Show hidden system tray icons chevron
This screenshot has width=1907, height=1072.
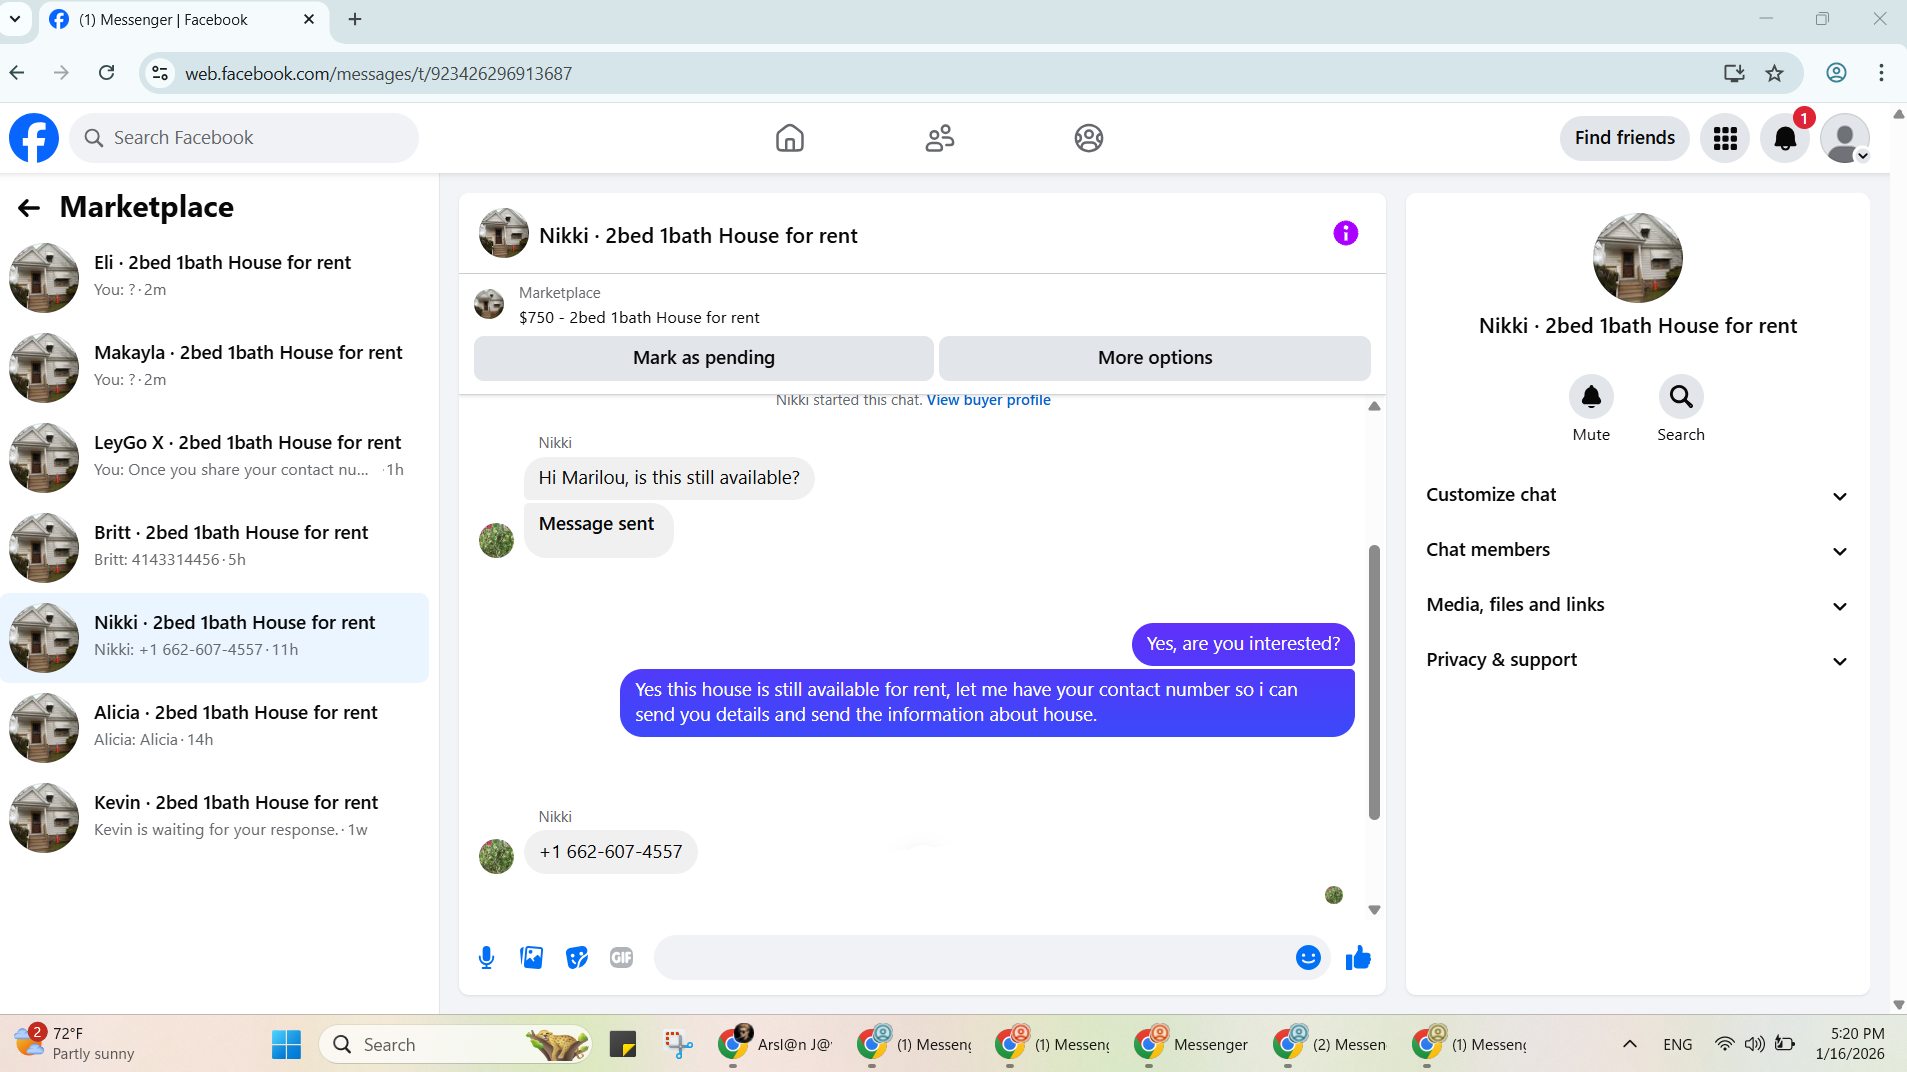coord(1629,1044)
